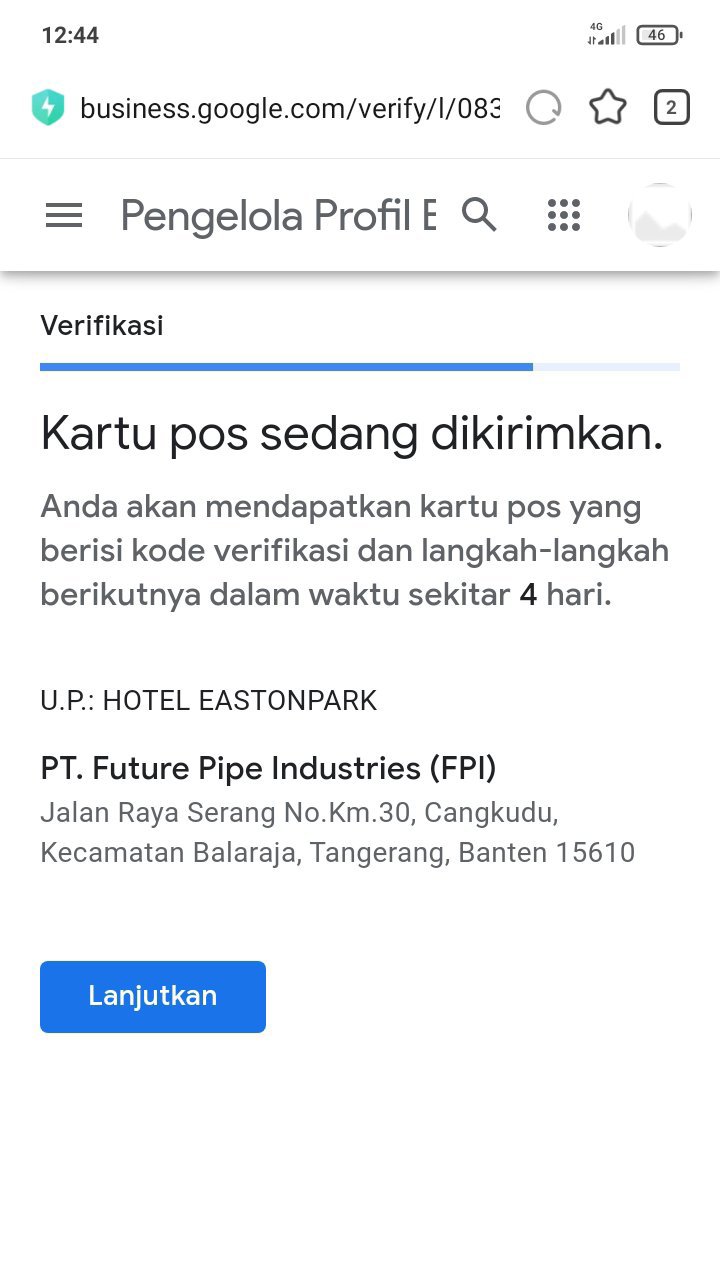Open the tab switcher showing 2 tabs

(671, 108)
